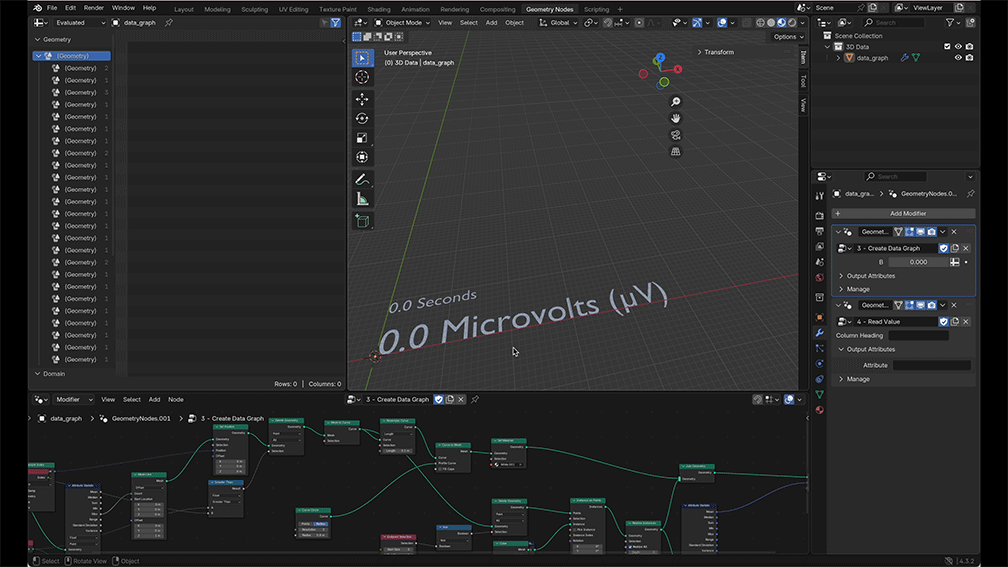This screenshot has width=1008, height=567.
Task: Open the node editor Add menu
Action: (154, 399)
